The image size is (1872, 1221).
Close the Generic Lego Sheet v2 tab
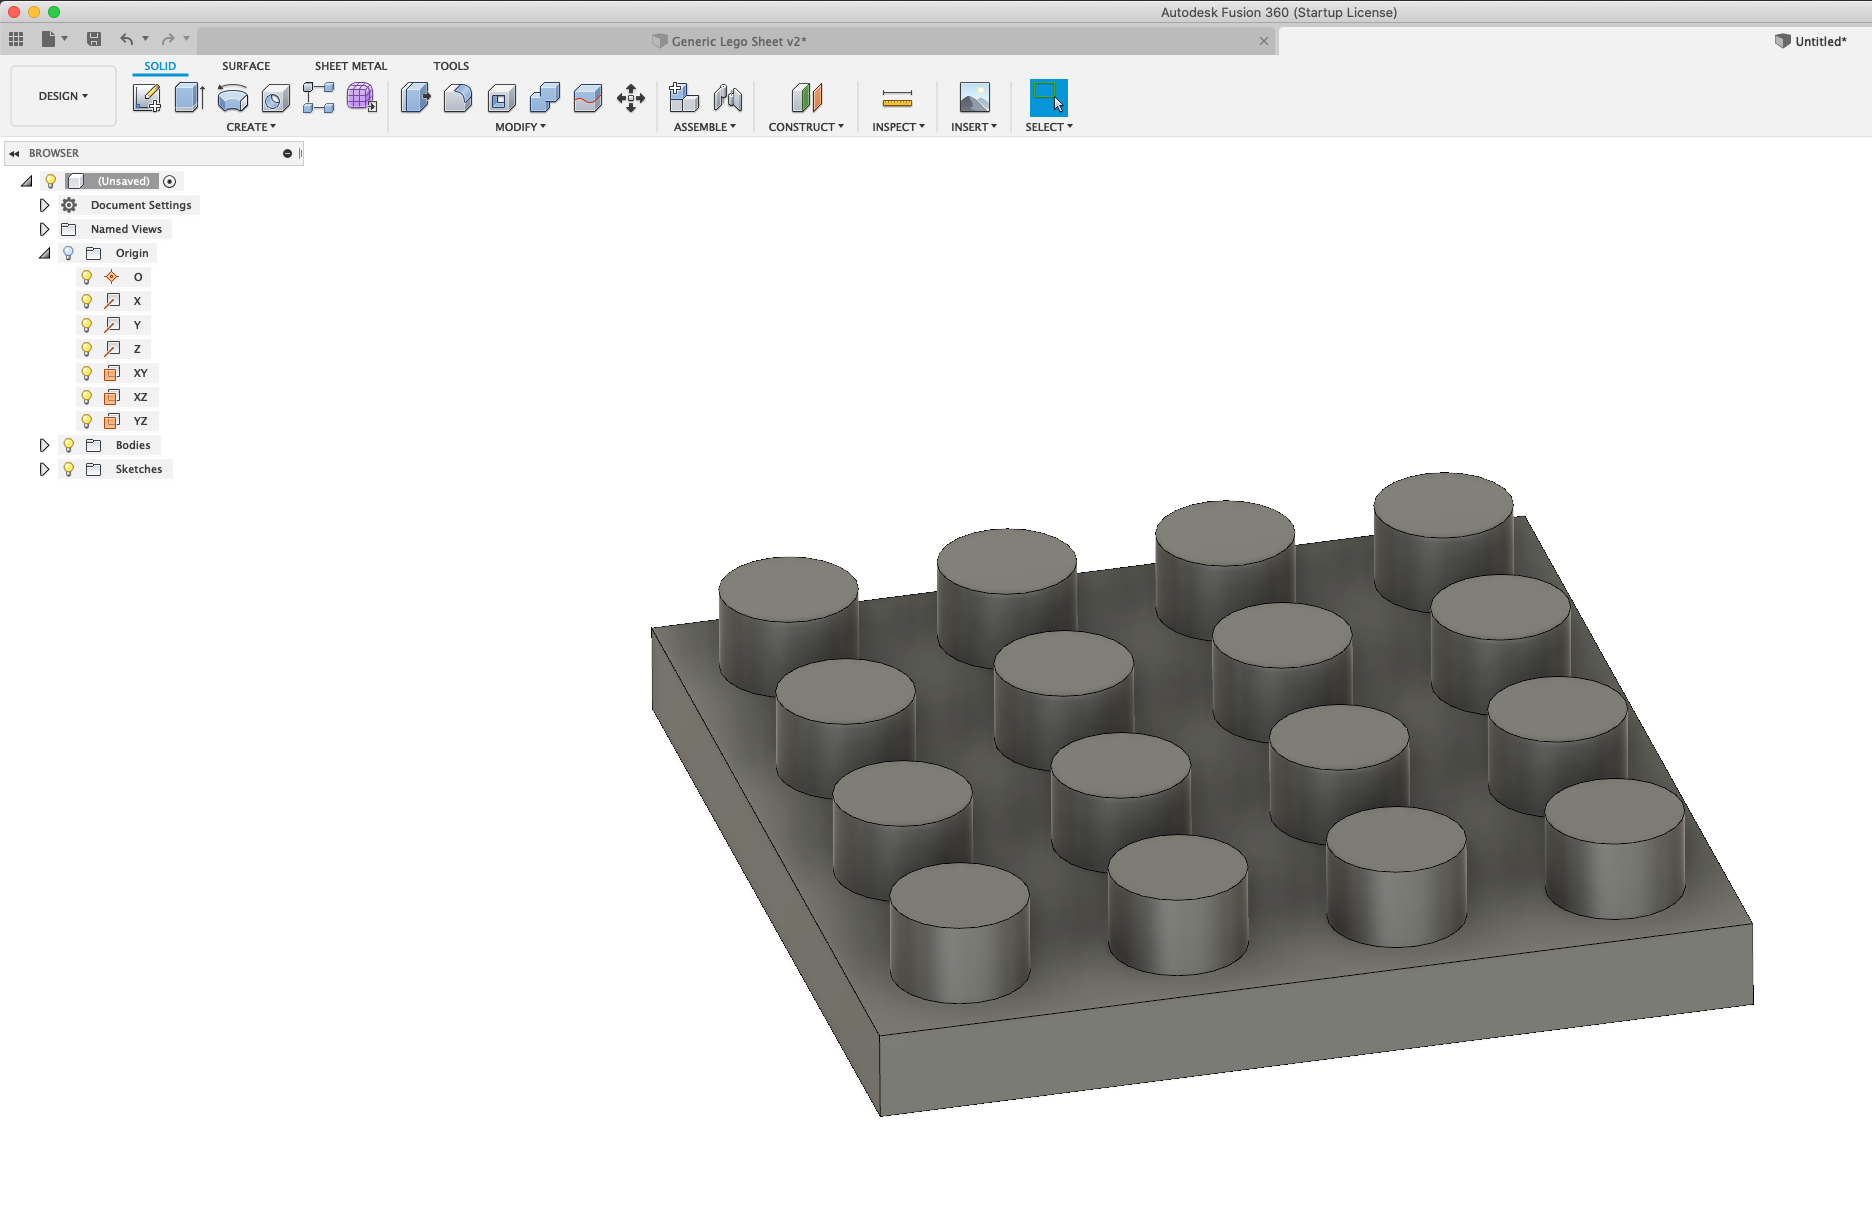(x=1264, y=41)
